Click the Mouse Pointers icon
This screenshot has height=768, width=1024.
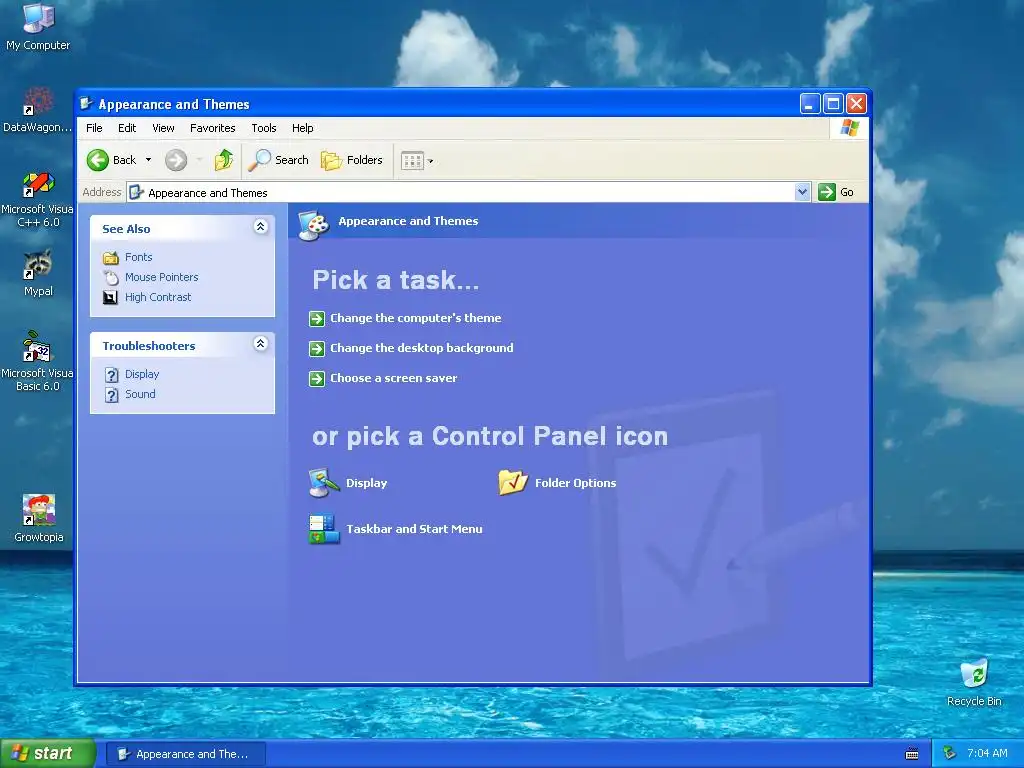(x=111, y=278)
